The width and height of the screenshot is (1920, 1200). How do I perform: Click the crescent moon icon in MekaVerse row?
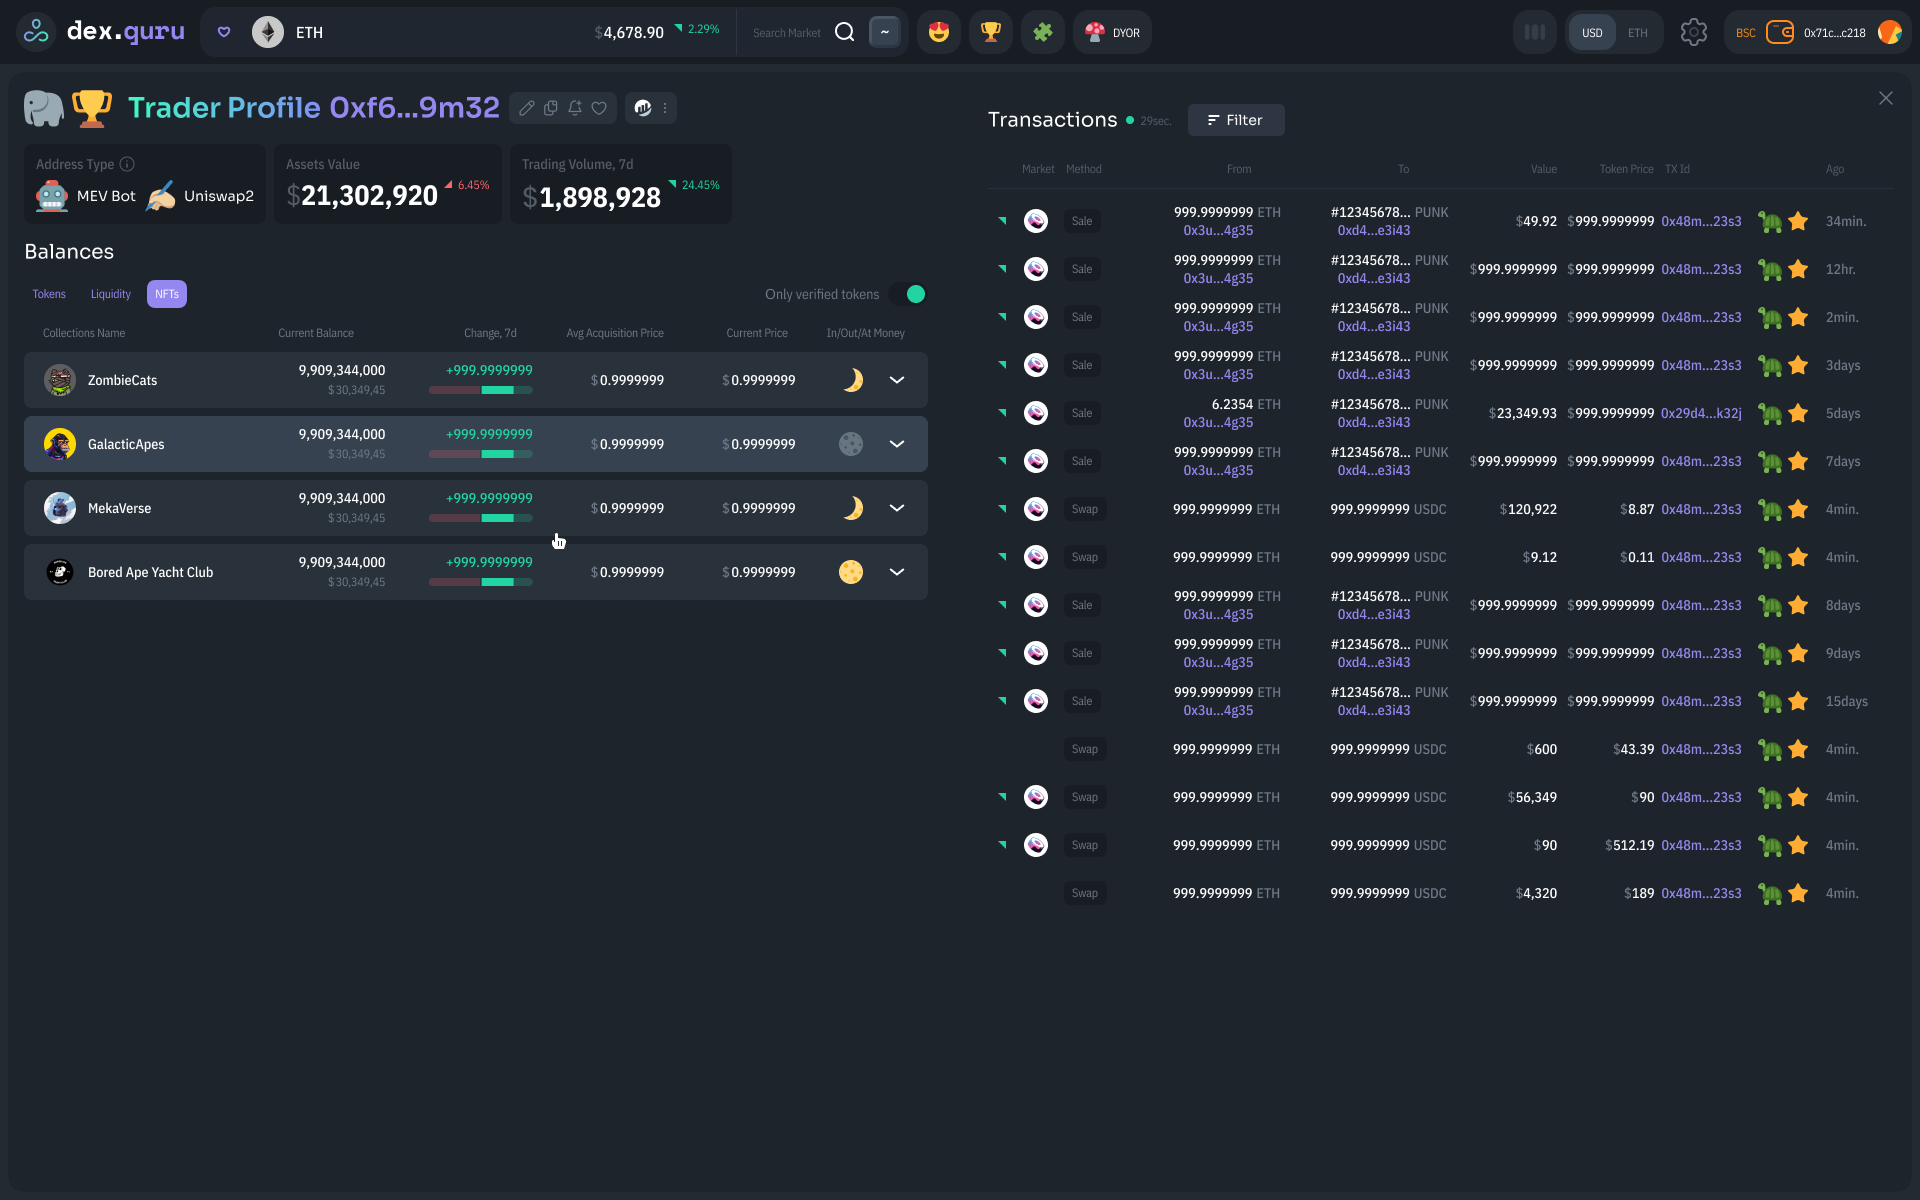click(x=852, y=508)
